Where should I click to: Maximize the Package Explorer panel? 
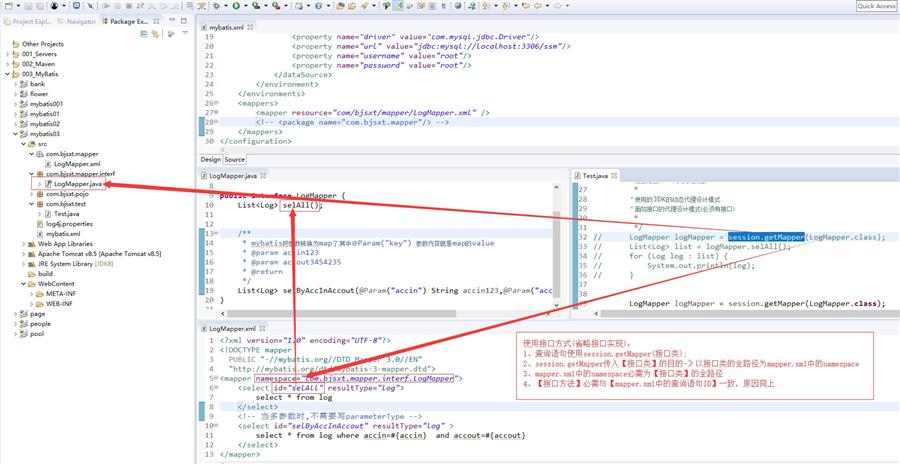(x=184, y=21)
